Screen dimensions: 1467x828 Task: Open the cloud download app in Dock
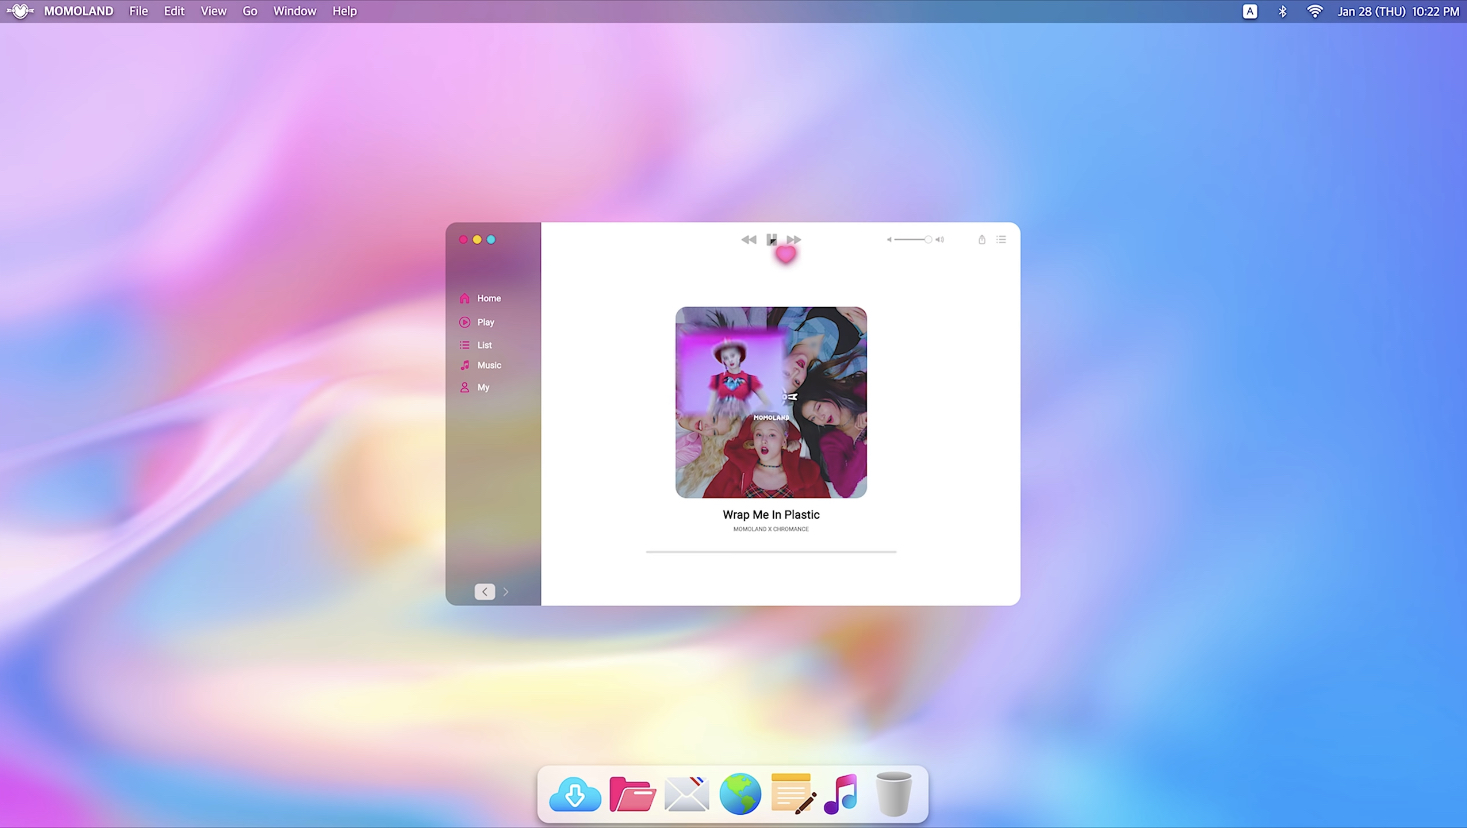(575, 795)
